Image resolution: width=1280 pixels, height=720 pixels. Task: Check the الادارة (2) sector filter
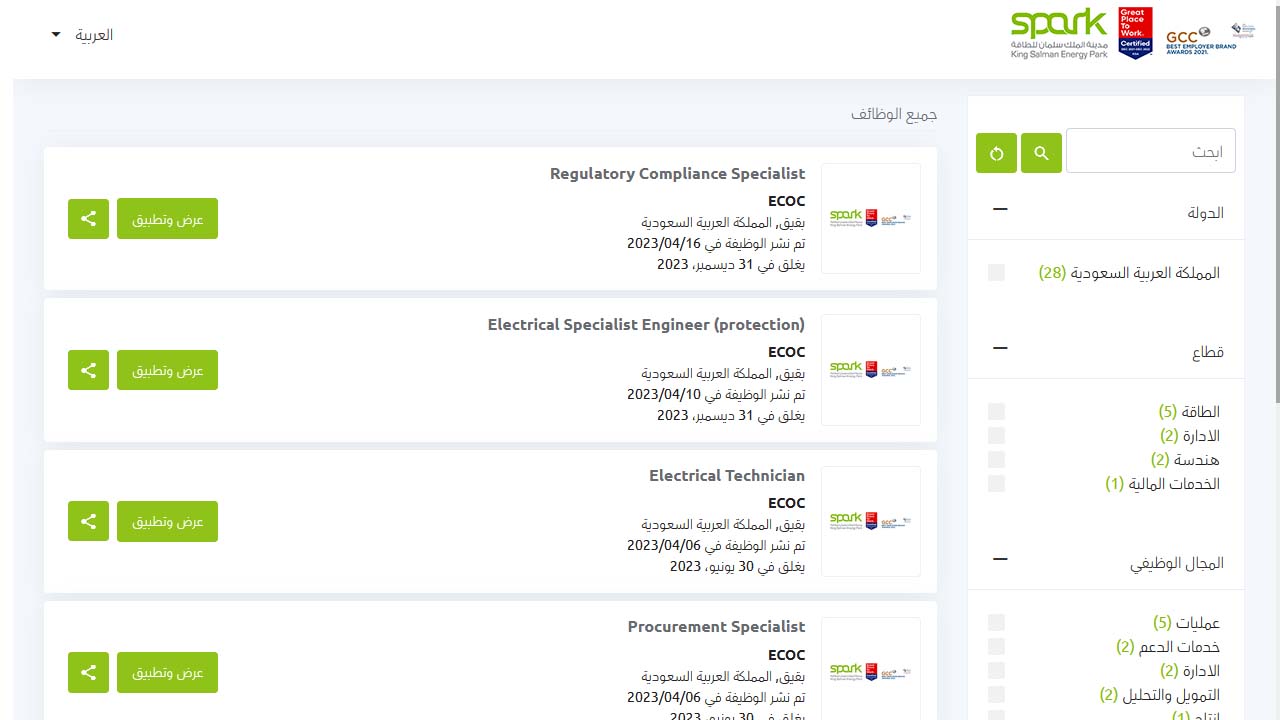996,435
